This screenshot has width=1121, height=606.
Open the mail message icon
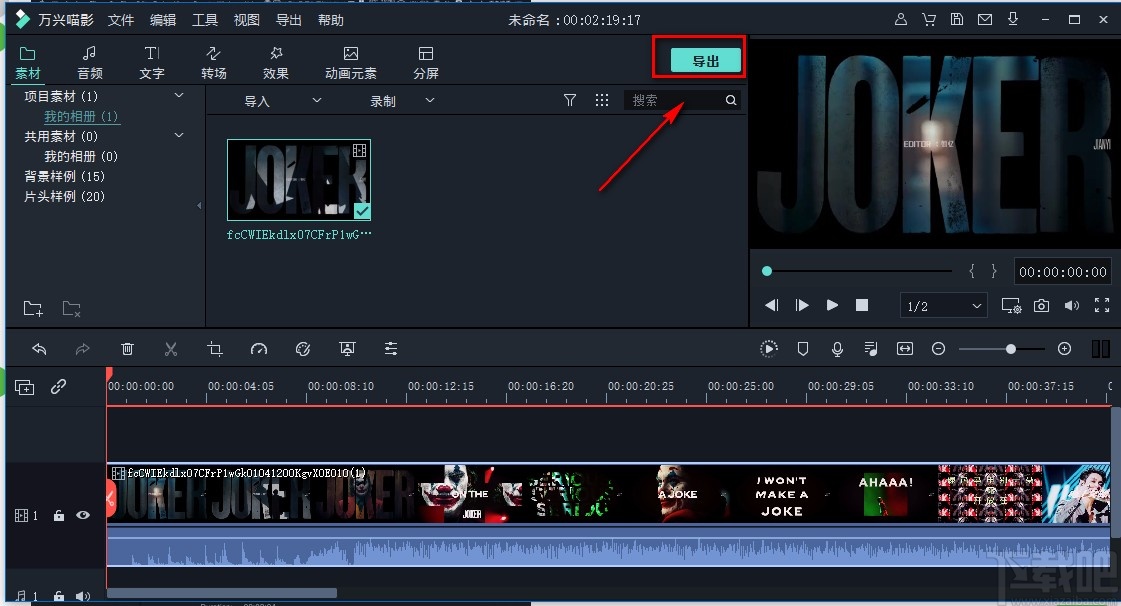tap(985, 19)
